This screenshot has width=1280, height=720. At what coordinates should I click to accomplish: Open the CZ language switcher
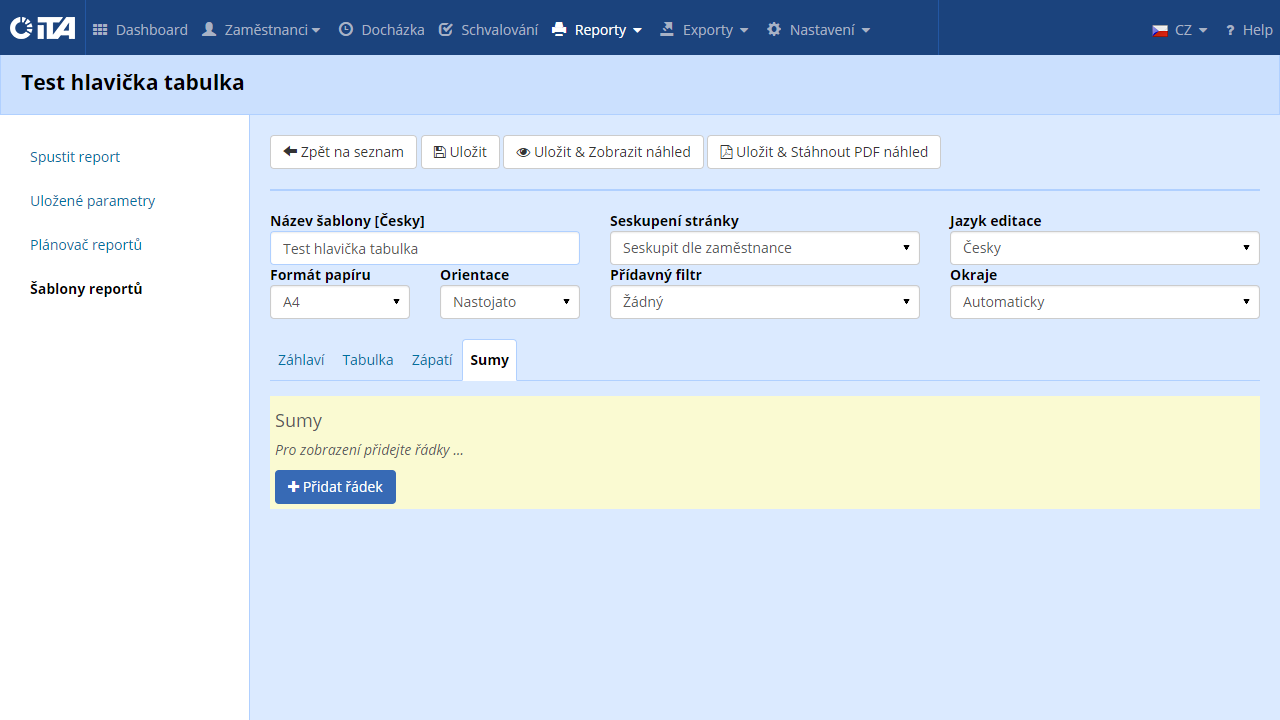1180,30
